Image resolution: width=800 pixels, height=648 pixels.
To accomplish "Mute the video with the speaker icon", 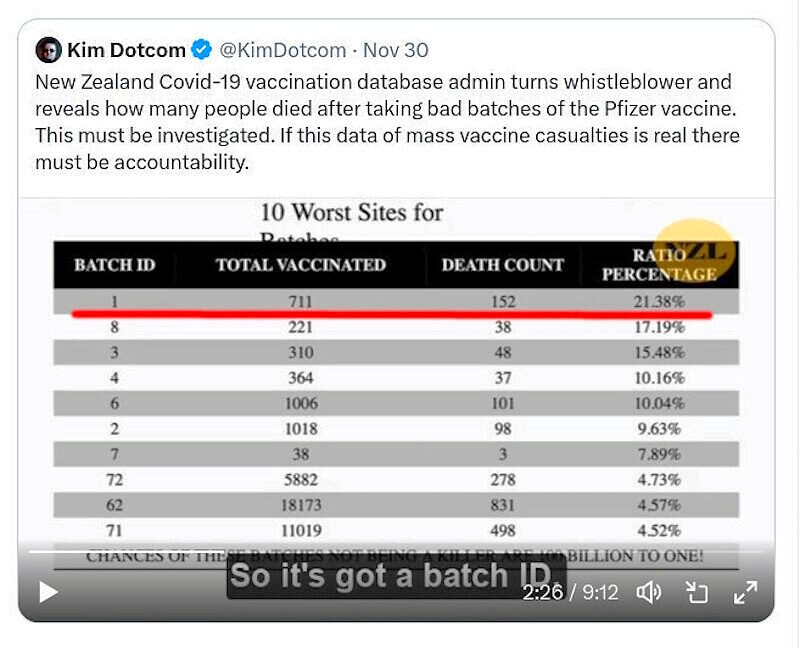I will point(649,592).
